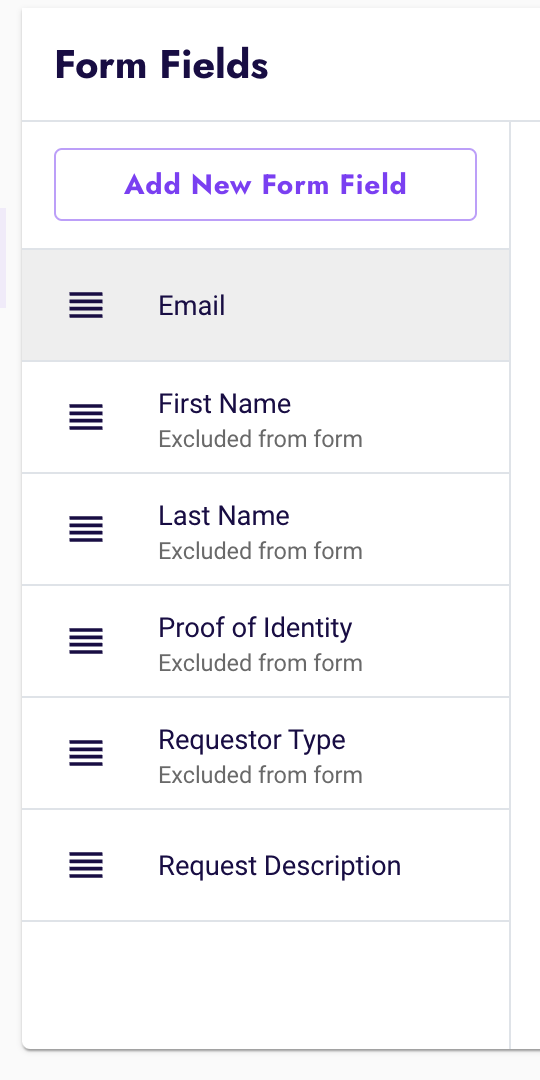Click the hamburger handle icon for Requestor Type
Screen dimensions: 540x1080
coord(86,754)
